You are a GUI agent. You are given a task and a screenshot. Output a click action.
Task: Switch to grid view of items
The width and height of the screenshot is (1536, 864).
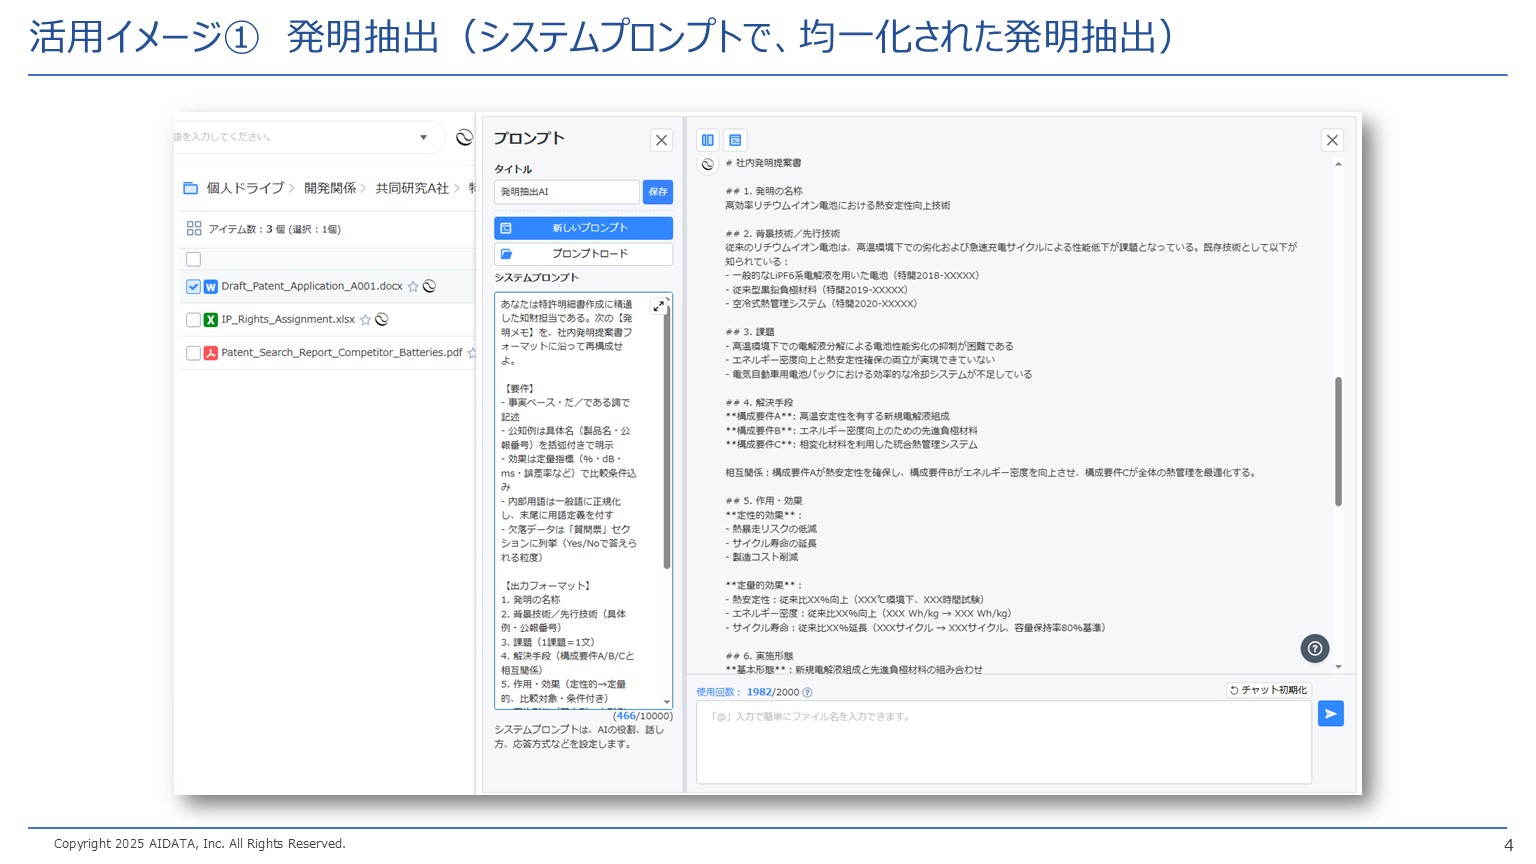(194, 229)
